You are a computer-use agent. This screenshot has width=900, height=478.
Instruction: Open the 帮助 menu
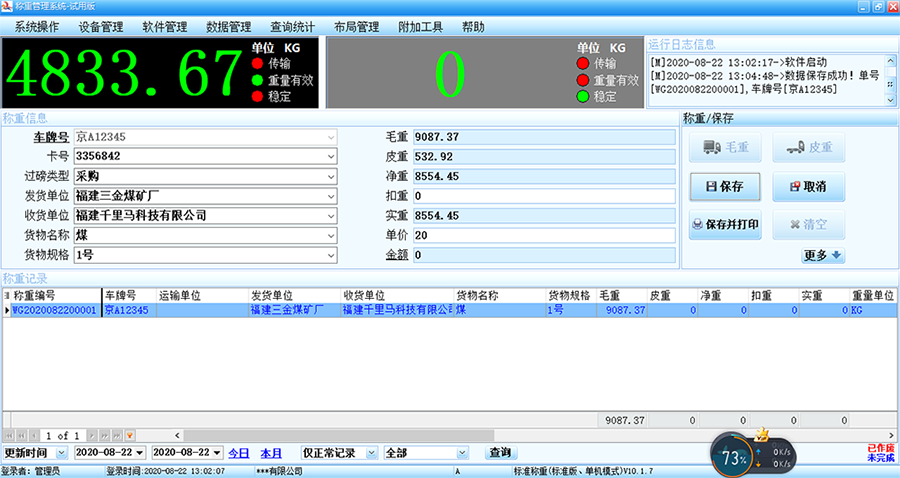[x=473, y=27]
